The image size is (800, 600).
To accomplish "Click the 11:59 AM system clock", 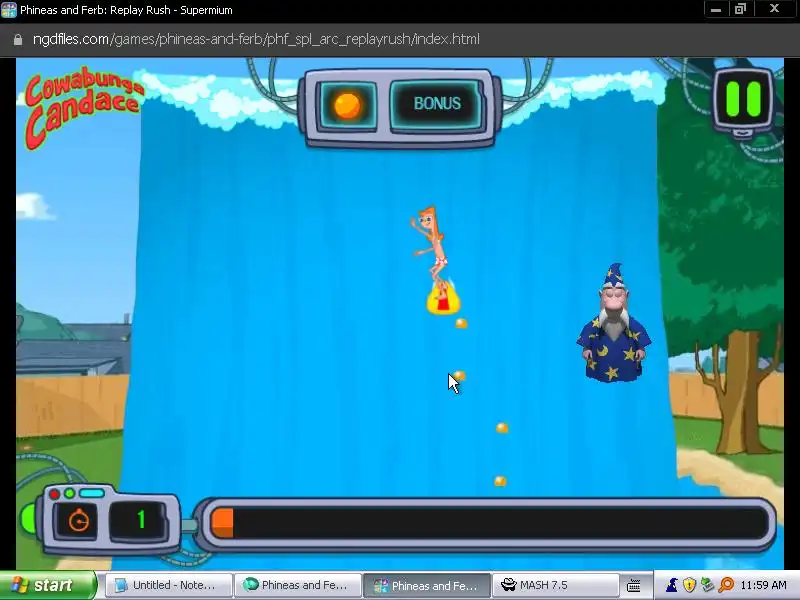I will 763,585.
